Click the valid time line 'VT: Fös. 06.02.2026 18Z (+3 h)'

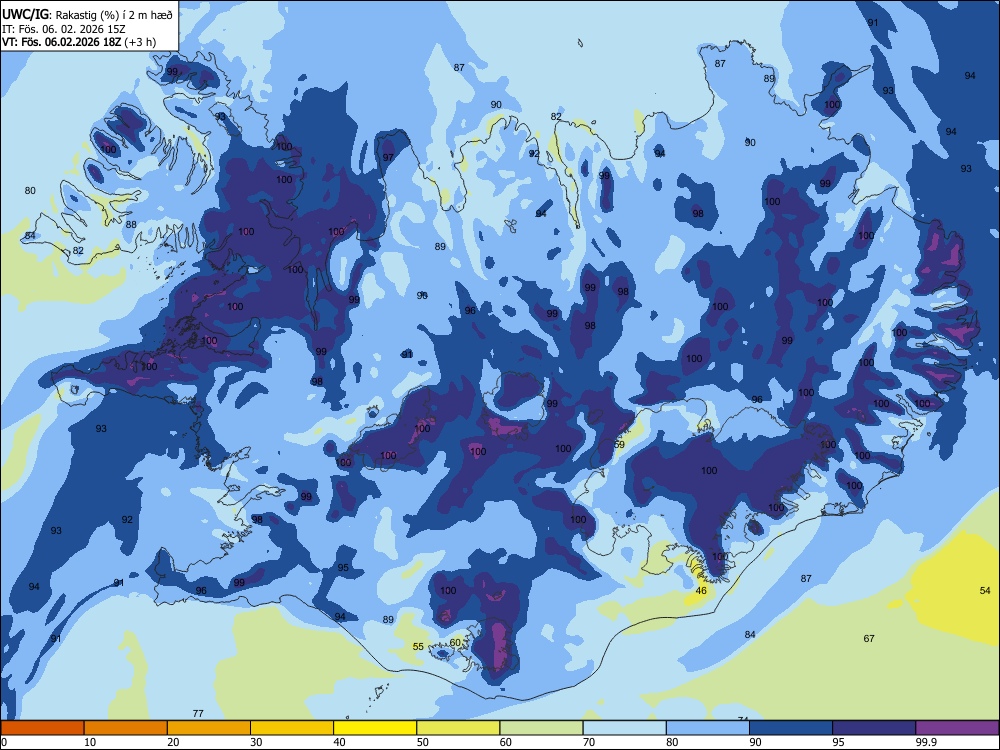coord(79,42)
